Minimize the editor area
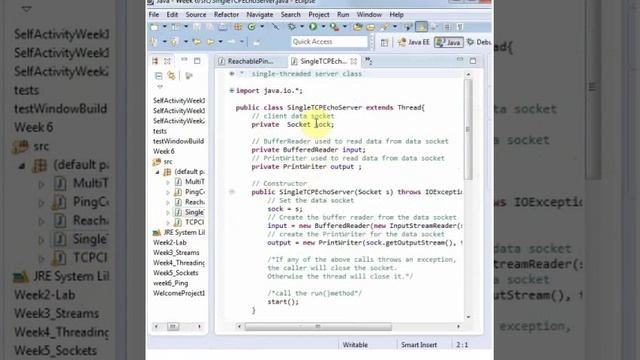640x360 pixels. (460, 60)
